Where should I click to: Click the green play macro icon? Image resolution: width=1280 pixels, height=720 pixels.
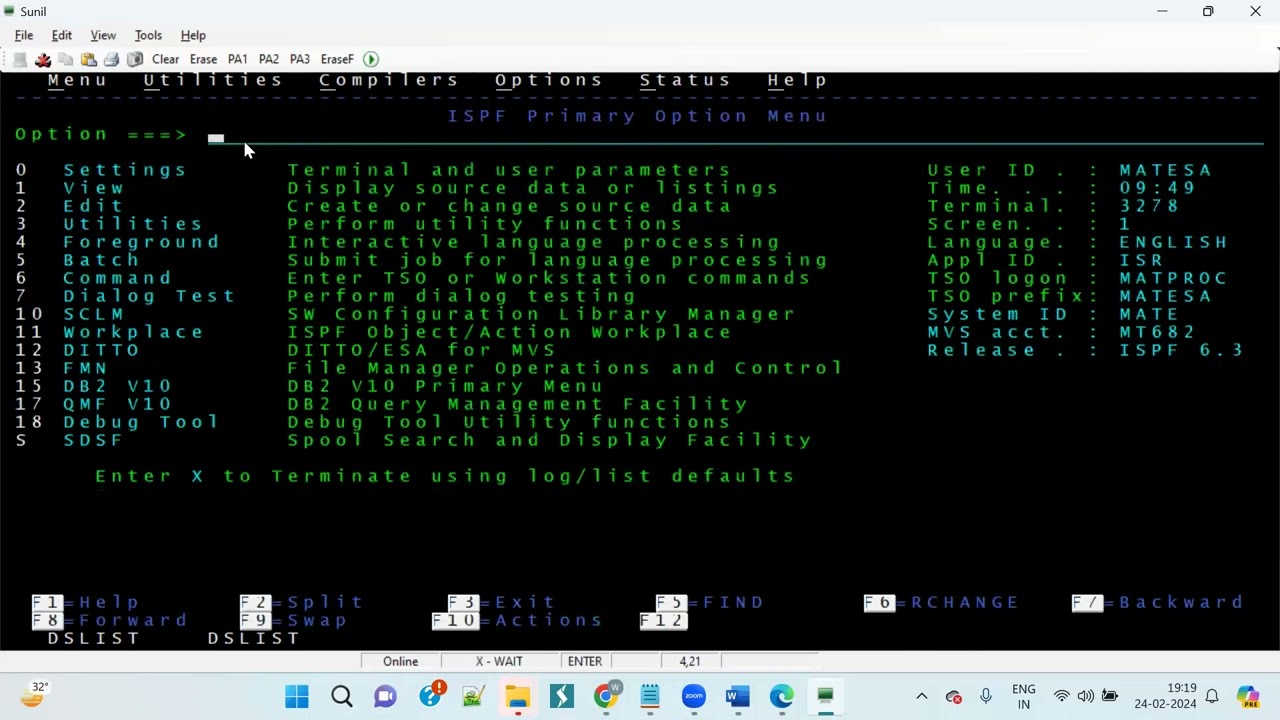(x=371, y=59)
